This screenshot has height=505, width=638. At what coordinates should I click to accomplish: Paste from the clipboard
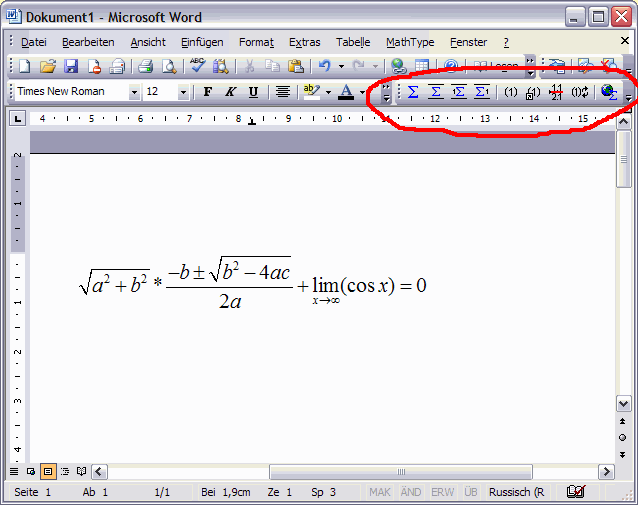(296, 66)
